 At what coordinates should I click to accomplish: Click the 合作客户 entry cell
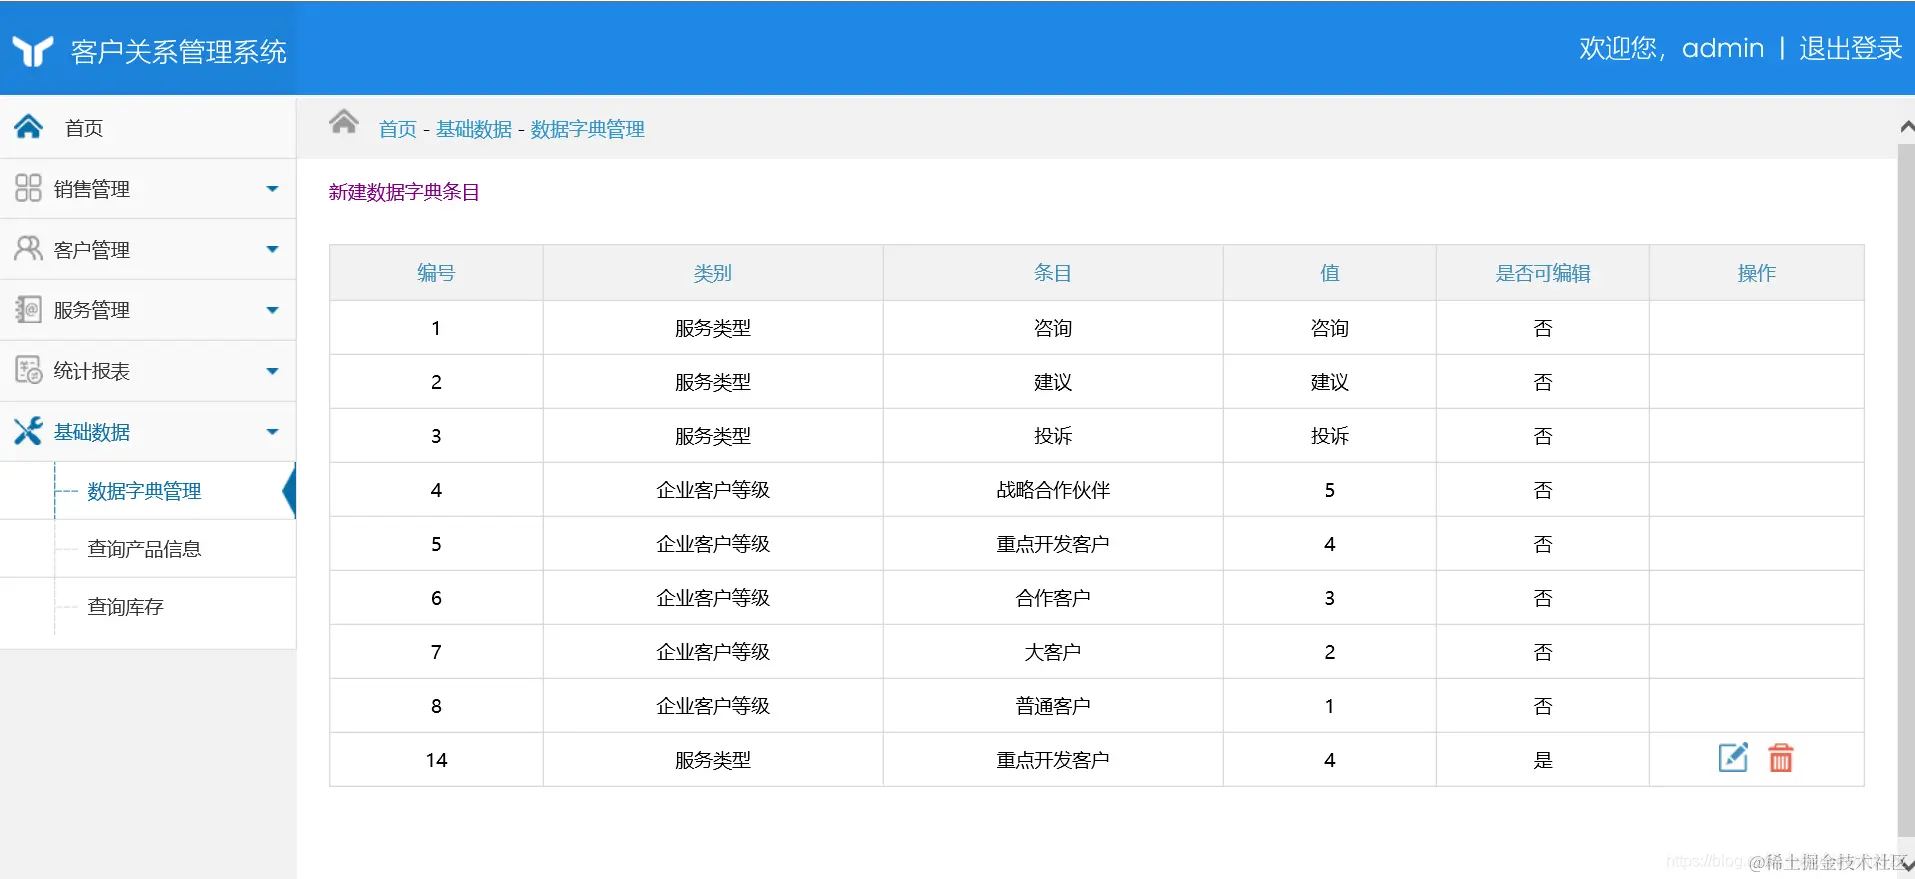pyautogui.click(x=1053, y=598)
